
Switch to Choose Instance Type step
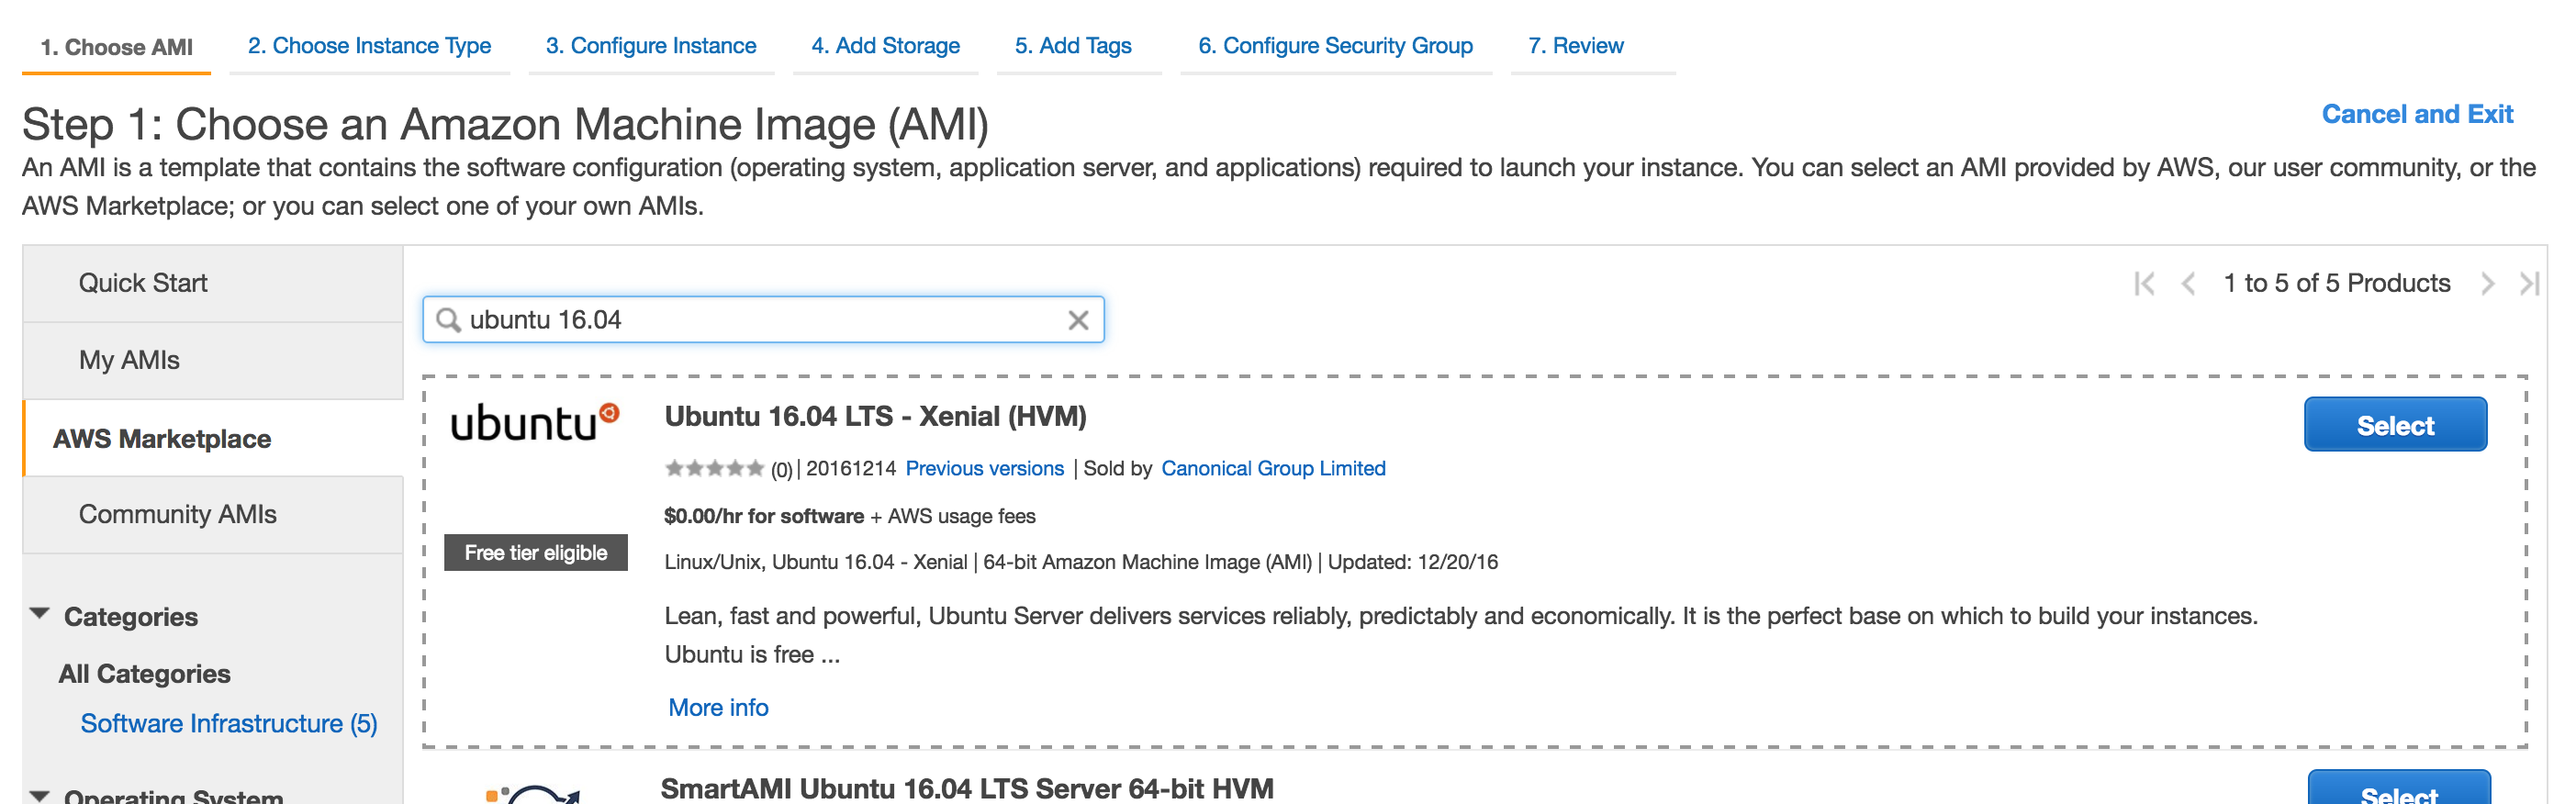tap(369, 46)
